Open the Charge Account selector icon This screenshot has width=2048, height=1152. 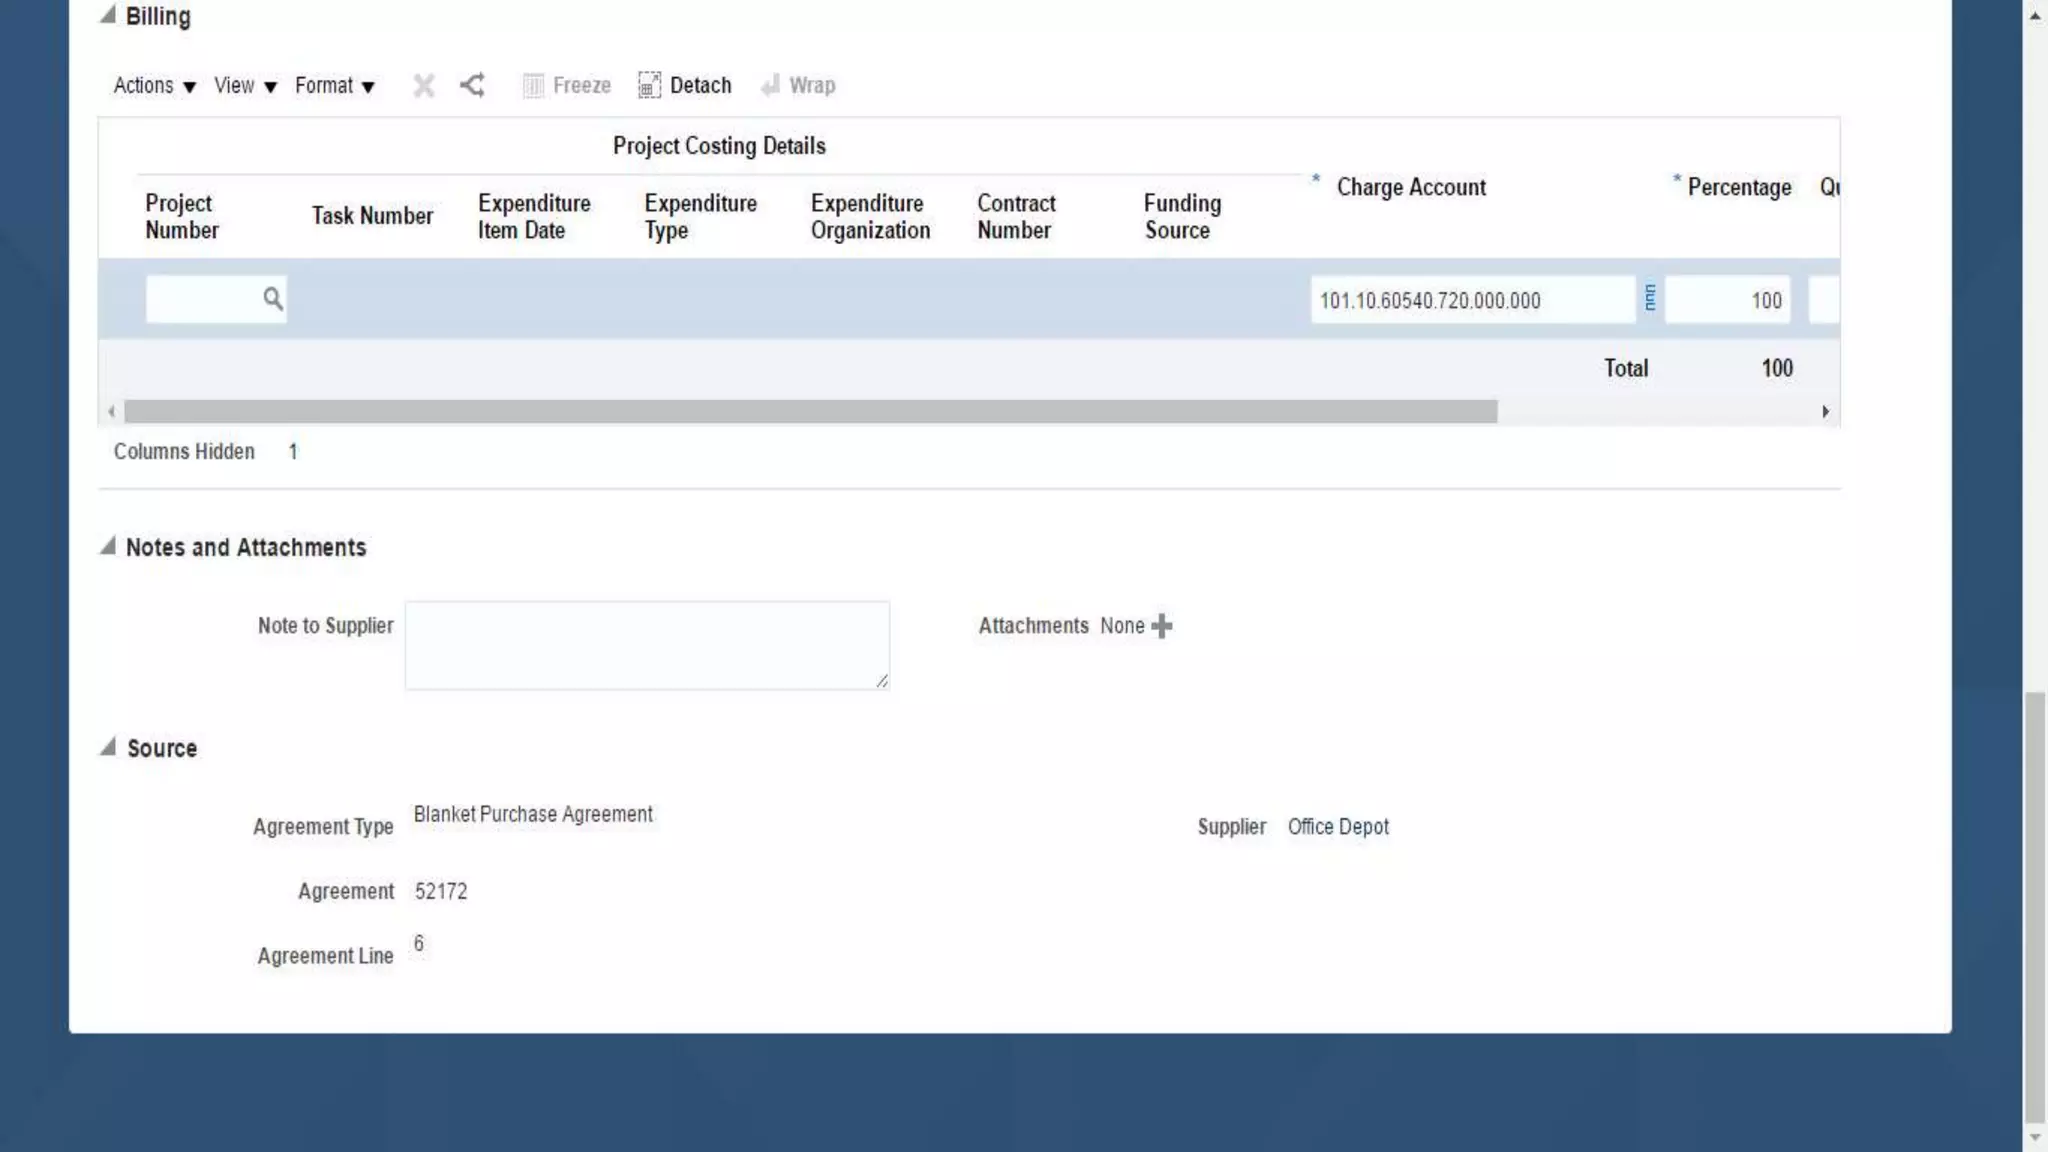(x=1650, y=297)
